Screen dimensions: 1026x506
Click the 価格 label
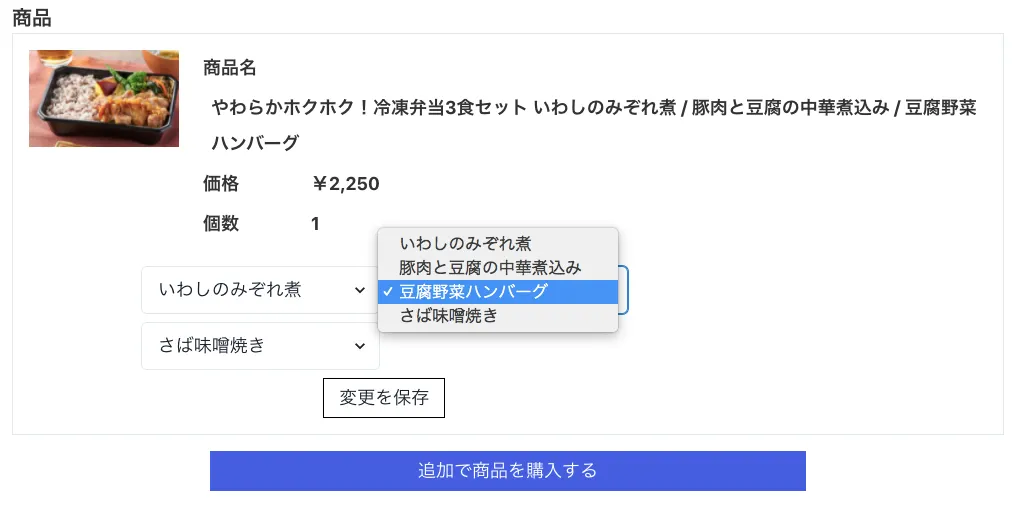tap(221, 184)
